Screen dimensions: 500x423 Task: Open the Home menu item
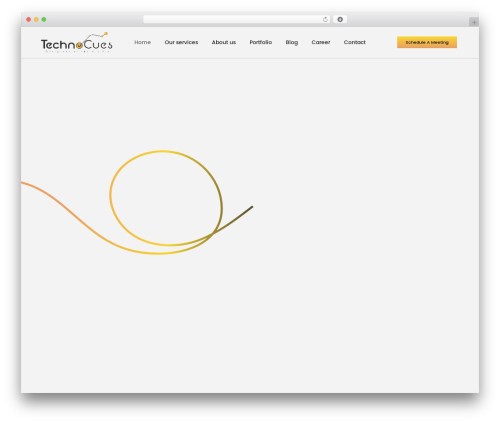(142, 42)
